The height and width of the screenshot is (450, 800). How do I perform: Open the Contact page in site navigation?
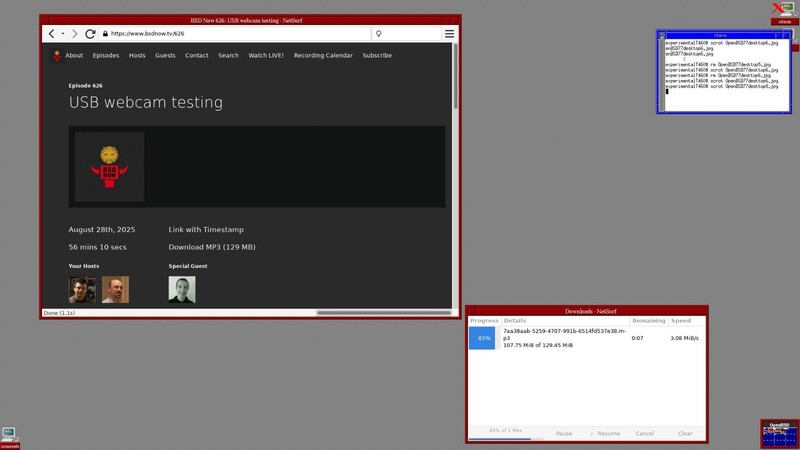click(196, 55)
